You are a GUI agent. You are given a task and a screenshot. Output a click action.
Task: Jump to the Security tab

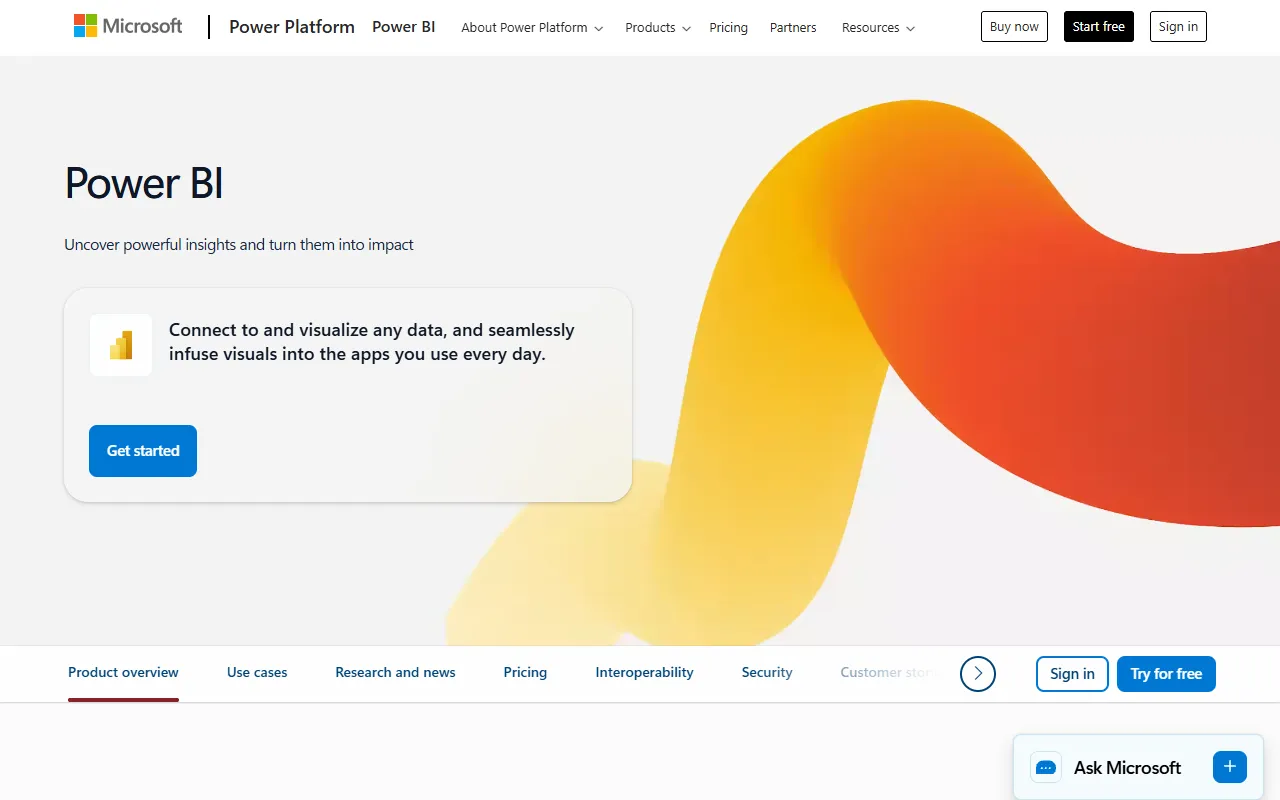[x=767, y=673]
